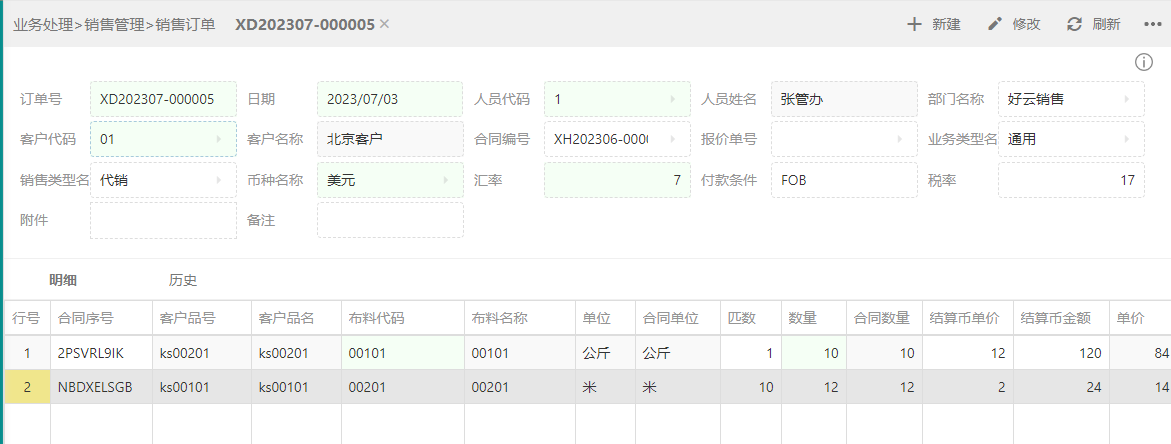The height and width of the screenshot is (444, 1171).
Task: Click the 备注 input field
Action: 391,221
